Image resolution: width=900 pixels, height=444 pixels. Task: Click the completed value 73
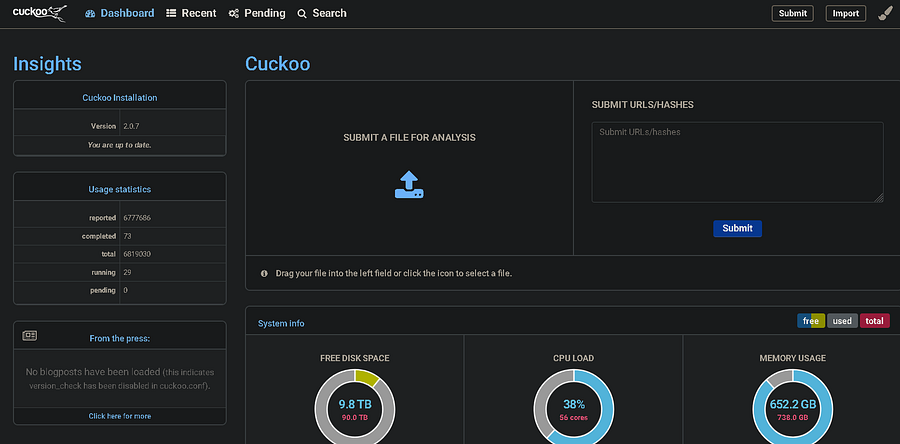[x=127, y=236]
